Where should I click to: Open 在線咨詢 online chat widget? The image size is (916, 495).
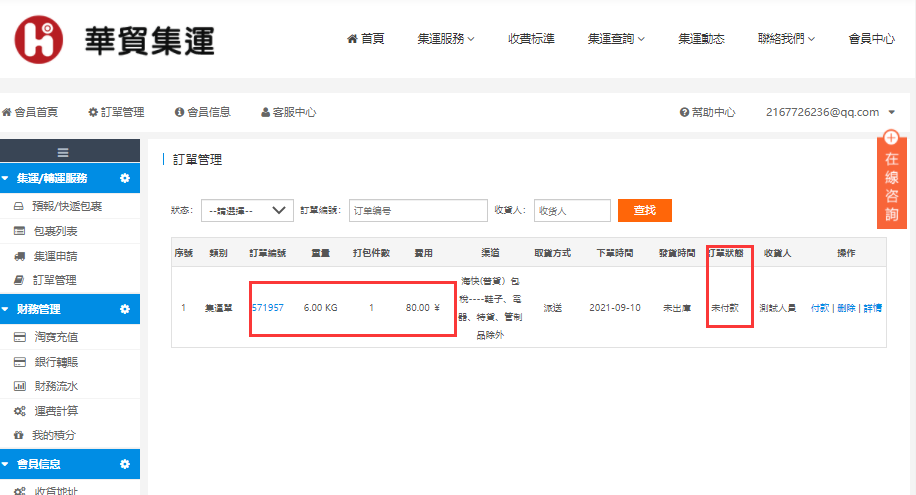click(x=891, y=180)
